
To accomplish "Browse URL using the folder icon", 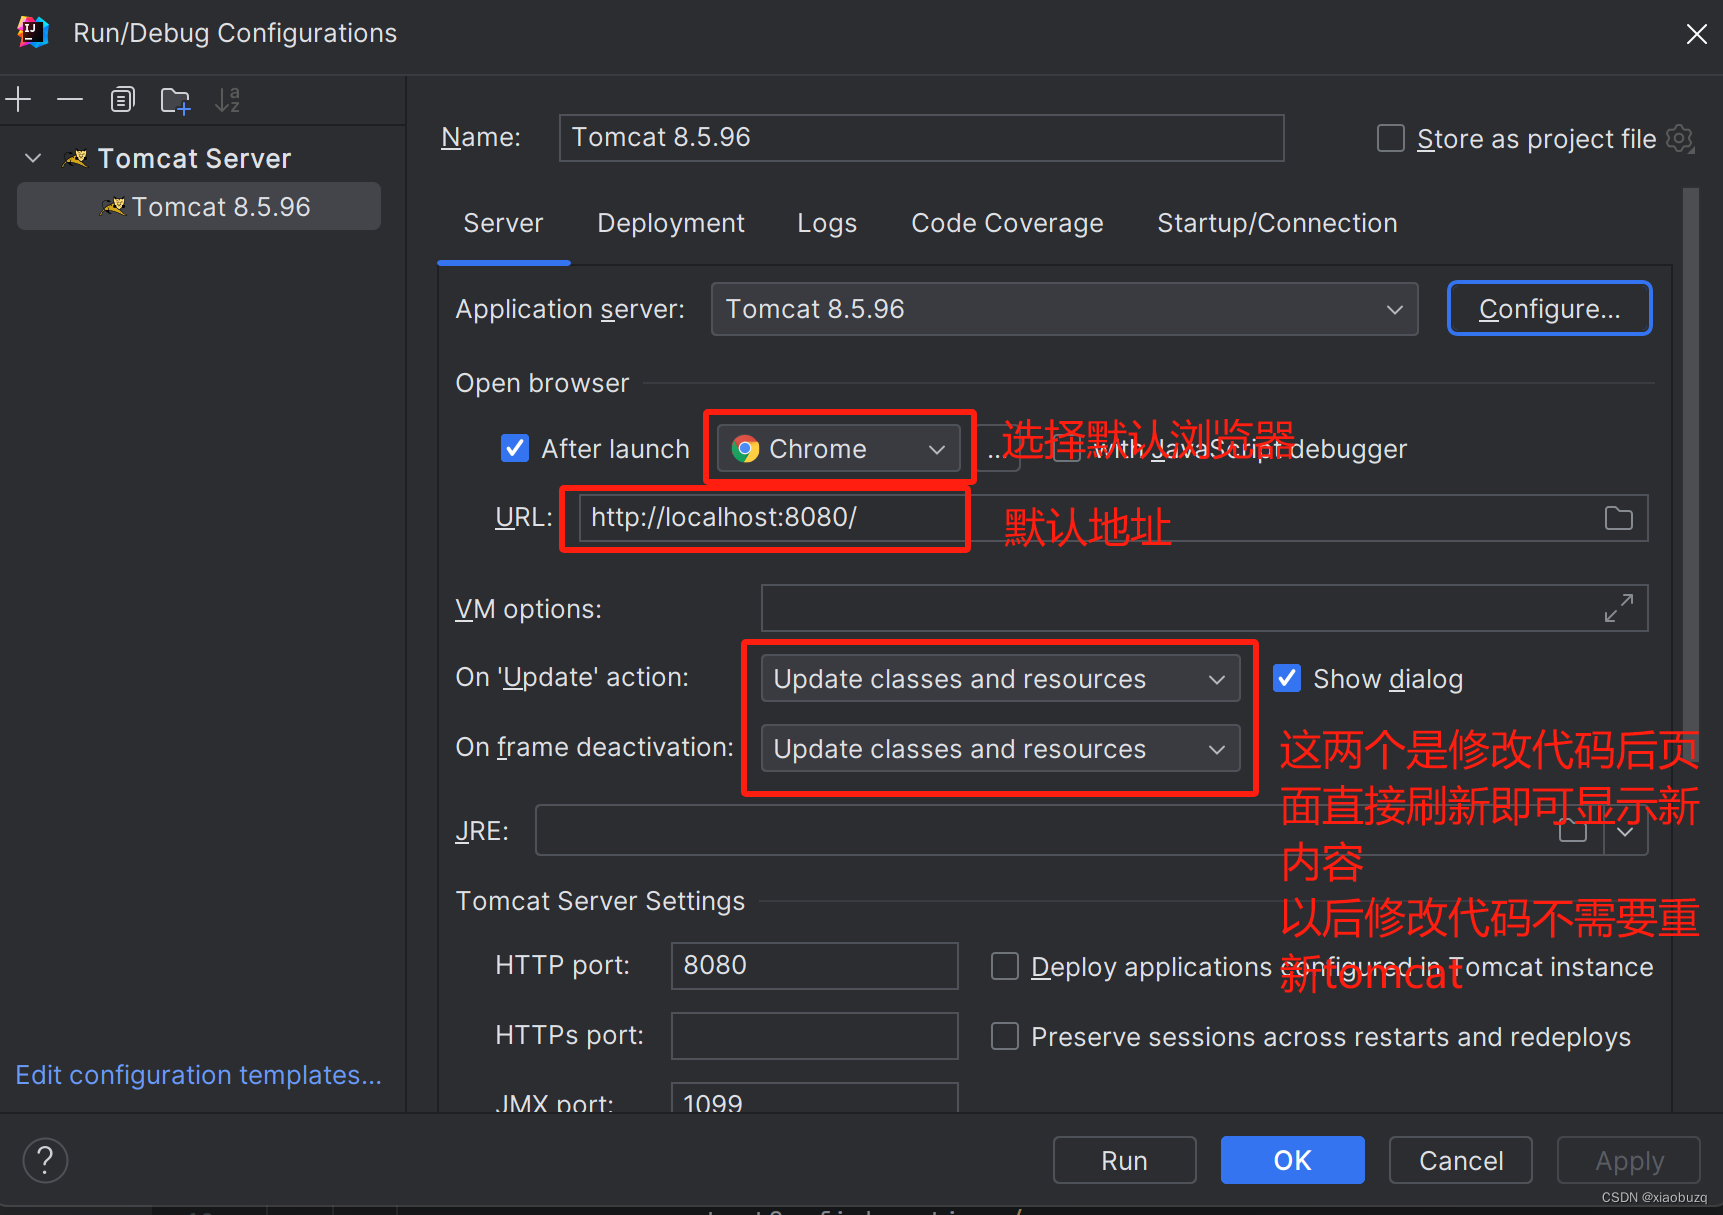I will point(1618,517).
